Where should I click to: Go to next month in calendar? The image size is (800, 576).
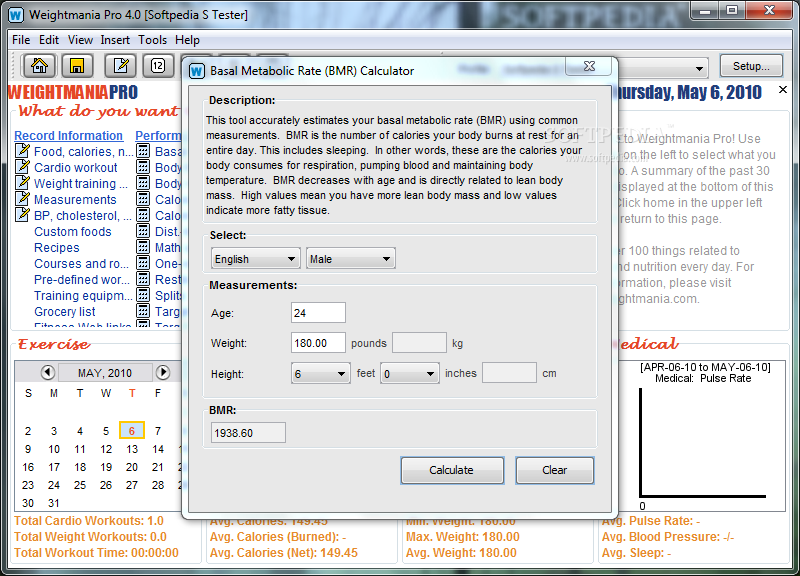coord(163,372)
